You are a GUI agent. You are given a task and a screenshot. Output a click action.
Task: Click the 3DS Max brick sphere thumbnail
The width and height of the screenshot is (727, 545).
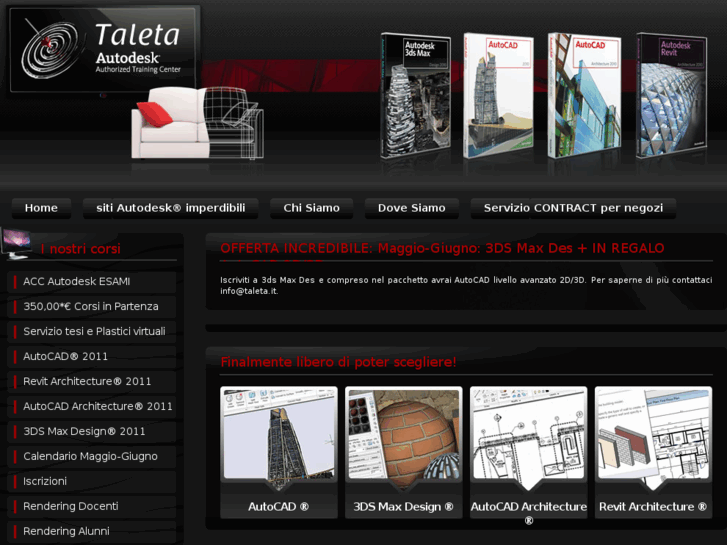403,434
